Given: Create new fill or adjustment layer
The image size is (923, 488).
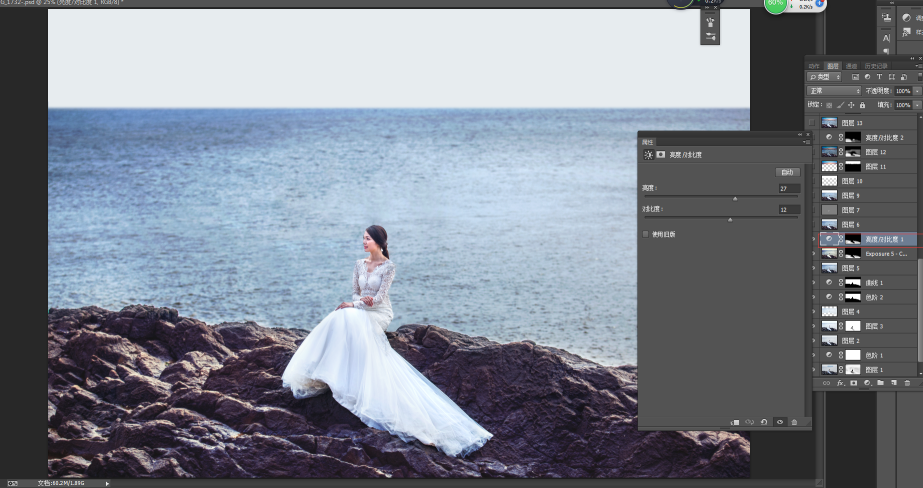Looking at the screenshot, I should coord(867,383).
